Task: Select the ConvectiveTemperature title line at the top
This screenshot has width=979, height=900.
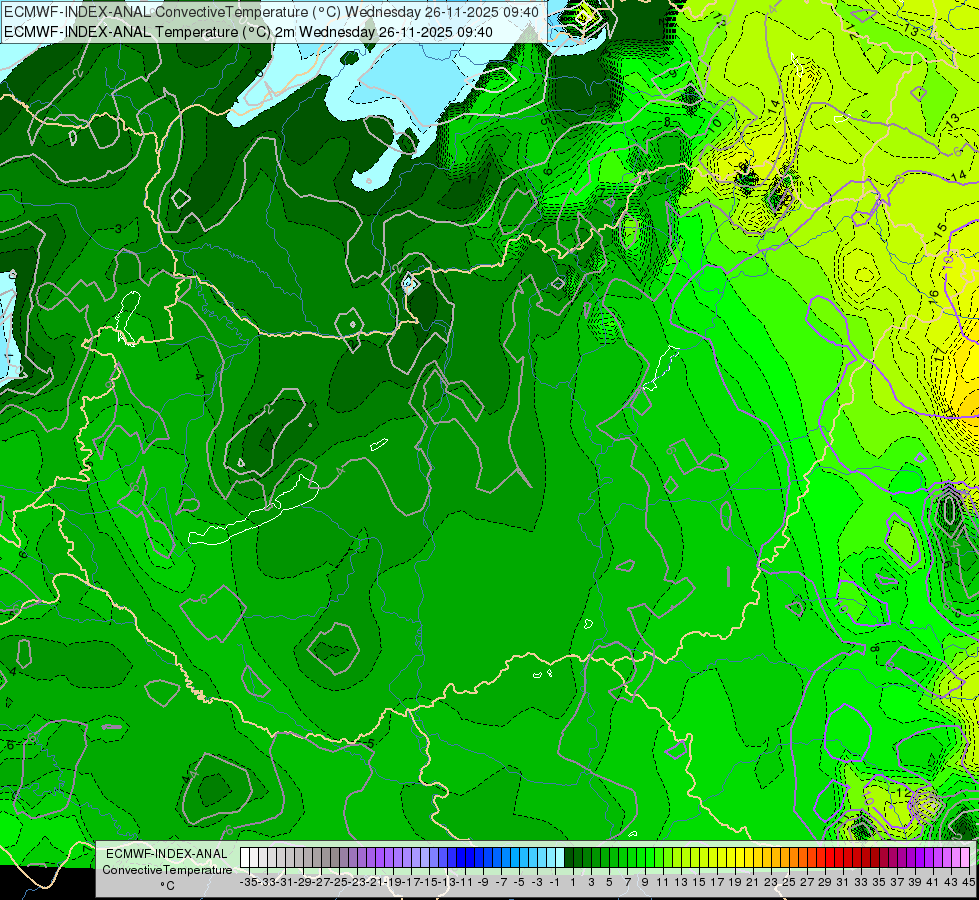Action: 271,12
